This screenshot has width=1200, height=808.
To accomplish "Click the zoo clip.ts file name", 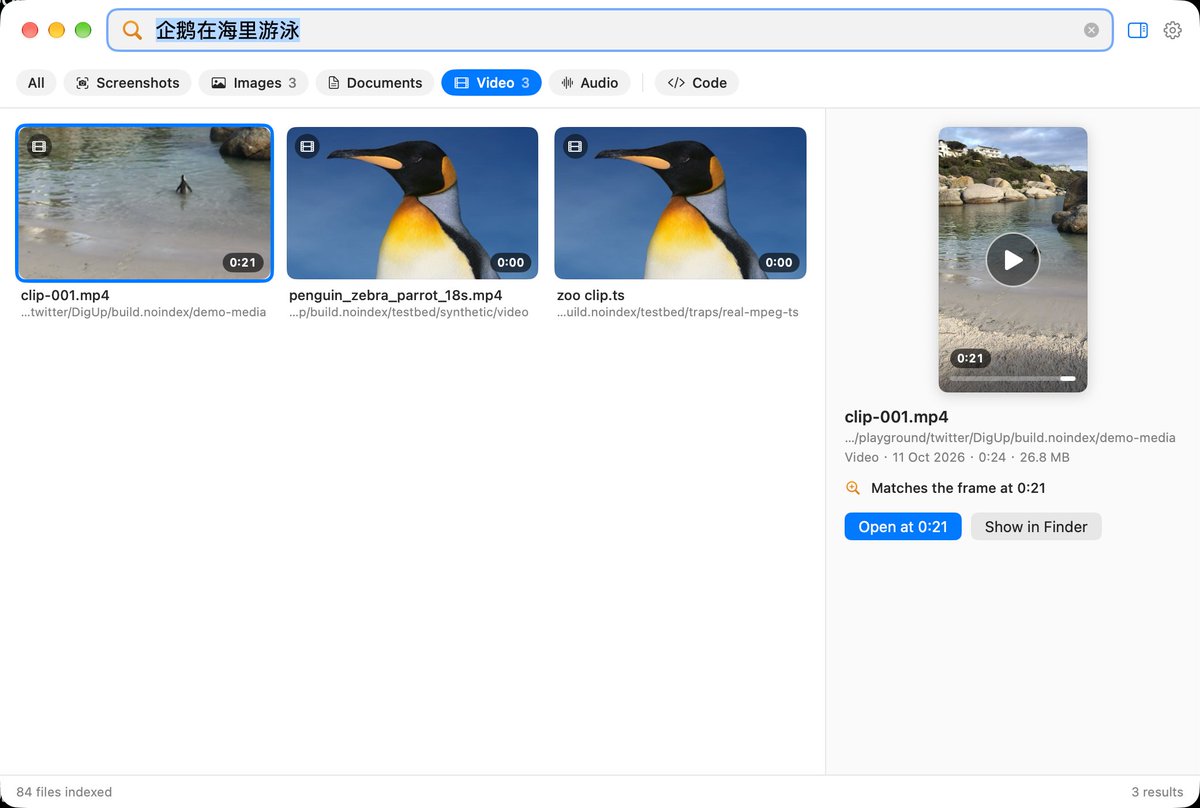I will [591, 295].
